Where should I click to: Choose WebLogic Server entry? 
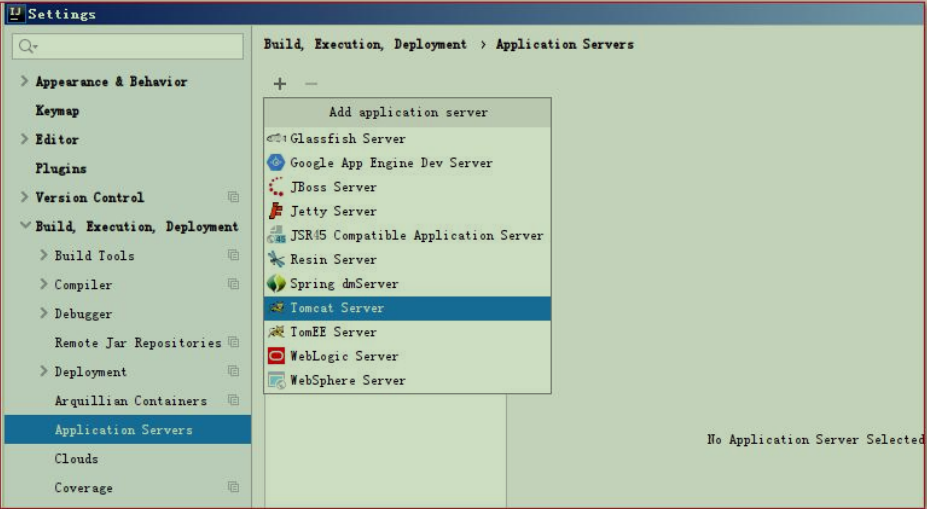coord(407,356)
